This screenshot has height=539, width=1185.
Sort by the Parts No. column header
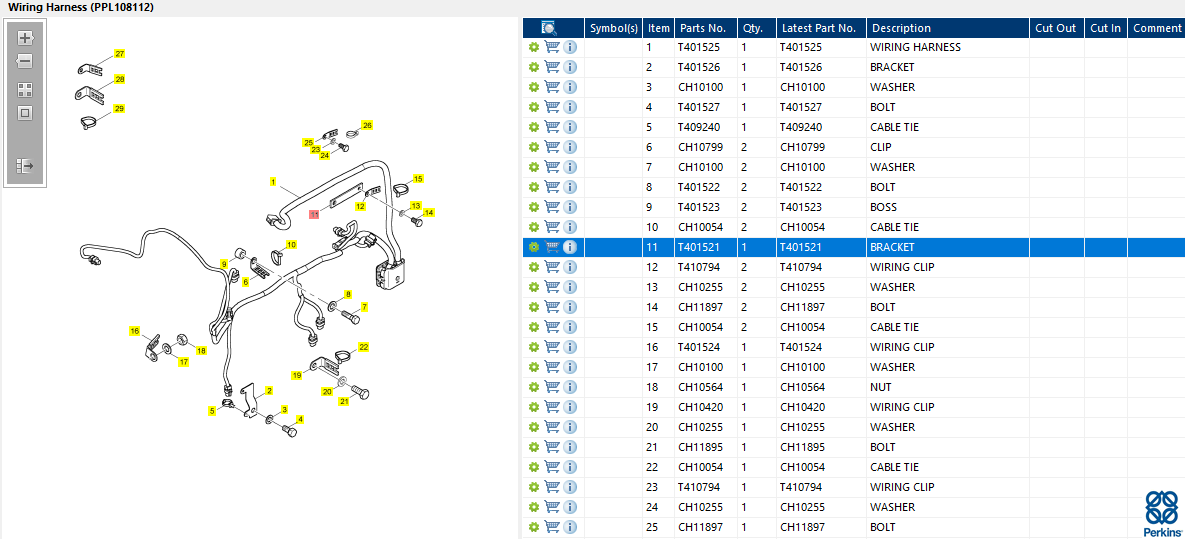pos(702,28)
